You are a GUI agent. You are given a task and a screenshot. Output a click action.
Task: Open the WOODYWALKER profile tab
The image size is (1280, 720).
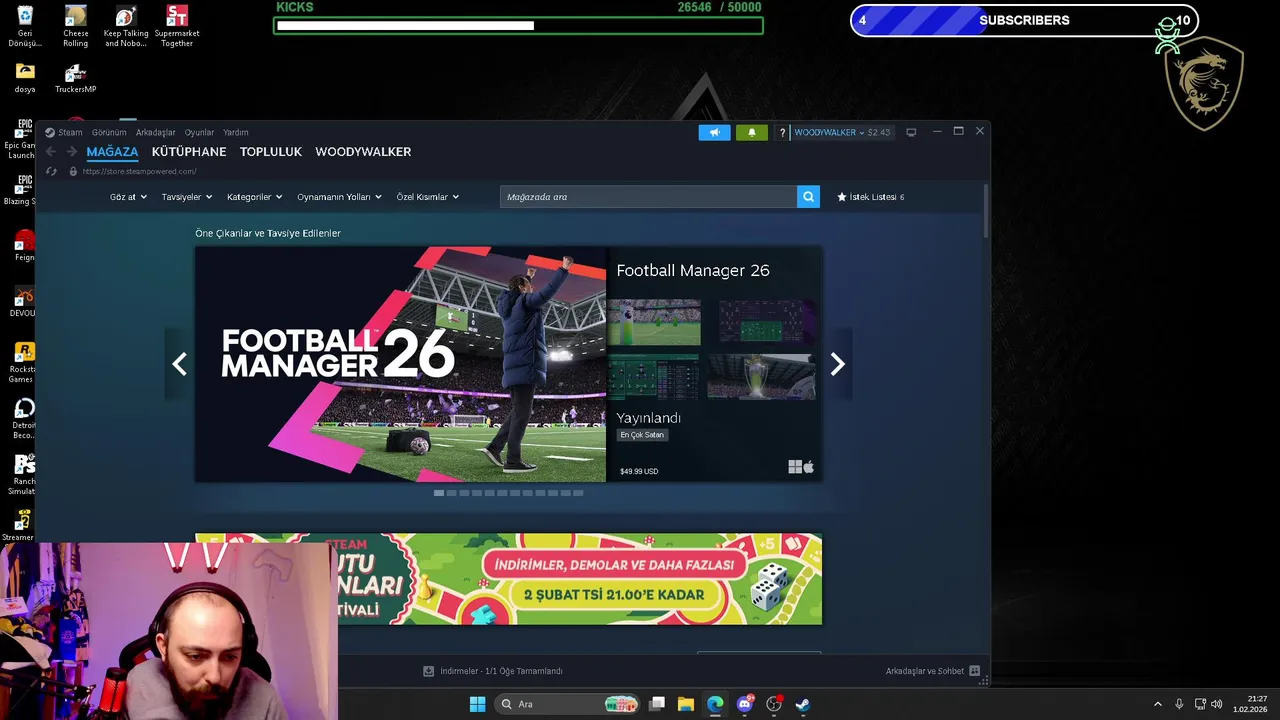tap(363, 152)
